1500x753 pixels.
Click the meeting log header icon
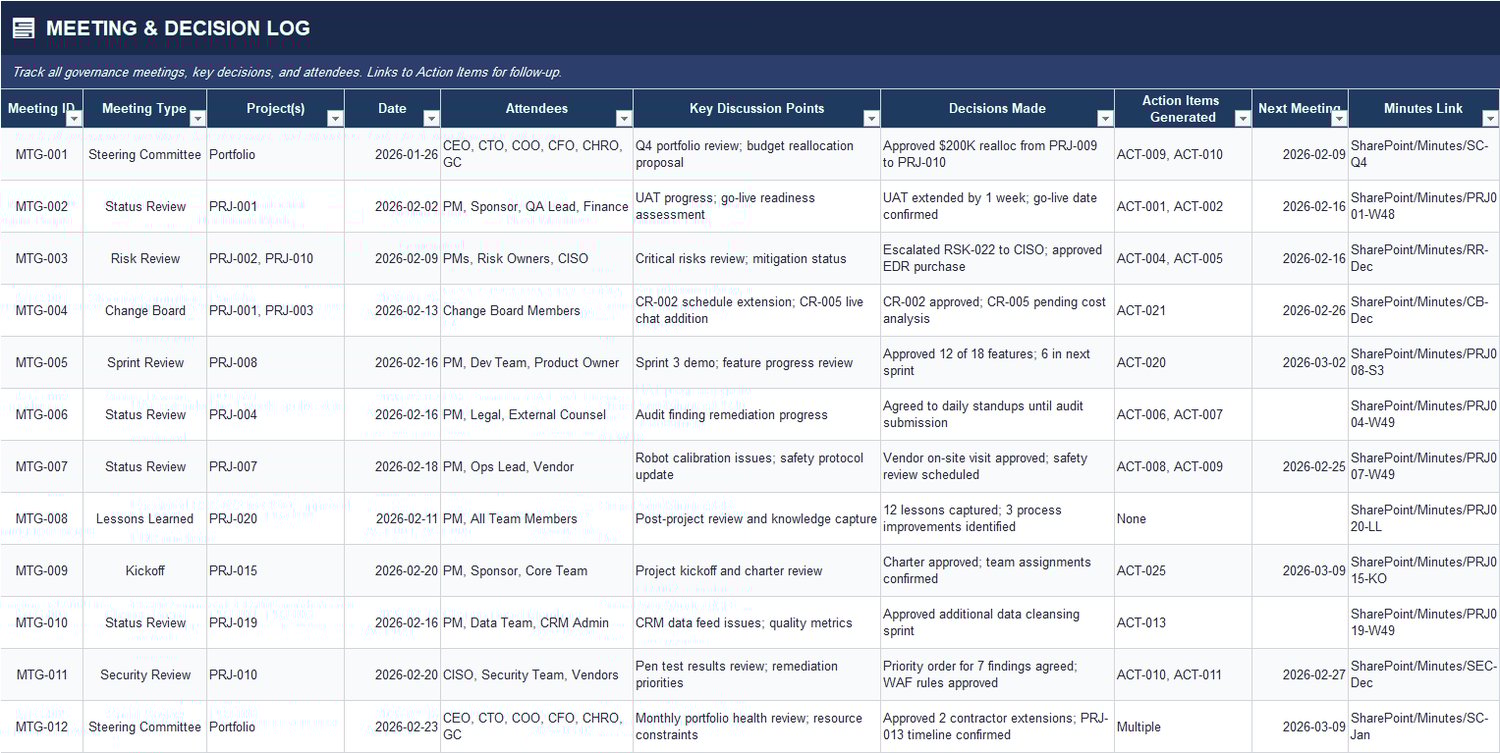click(x=22, y=27)
